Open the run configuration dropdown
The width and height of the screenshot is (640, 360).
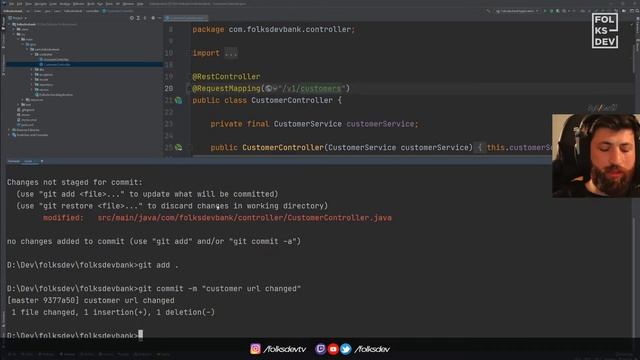pos(517,11)
